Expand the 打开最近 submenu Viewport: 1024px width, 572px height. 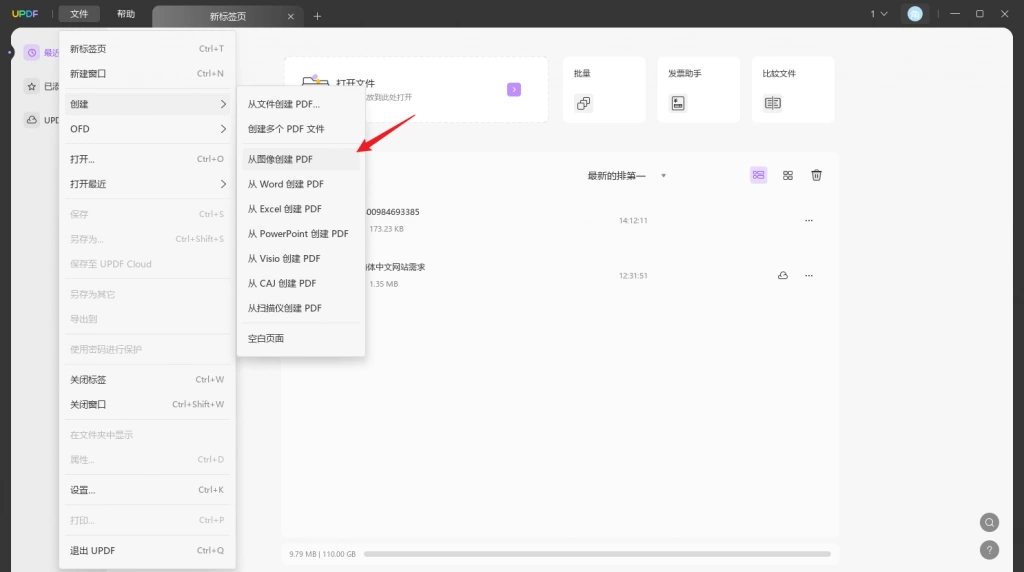147,184
